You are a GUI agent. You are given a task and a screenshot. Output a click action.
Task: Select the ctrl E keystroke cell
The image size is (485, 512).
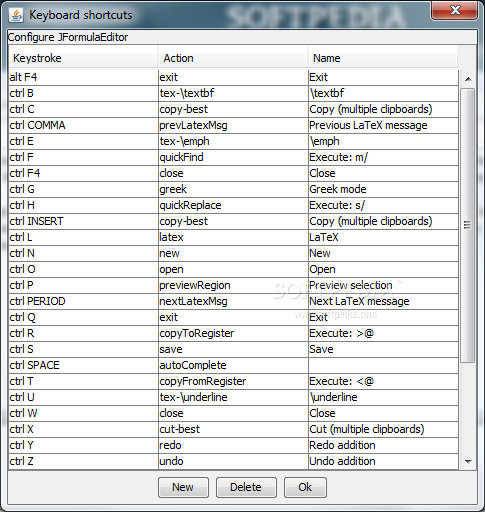pyautogui.click(x=83, y=141)
